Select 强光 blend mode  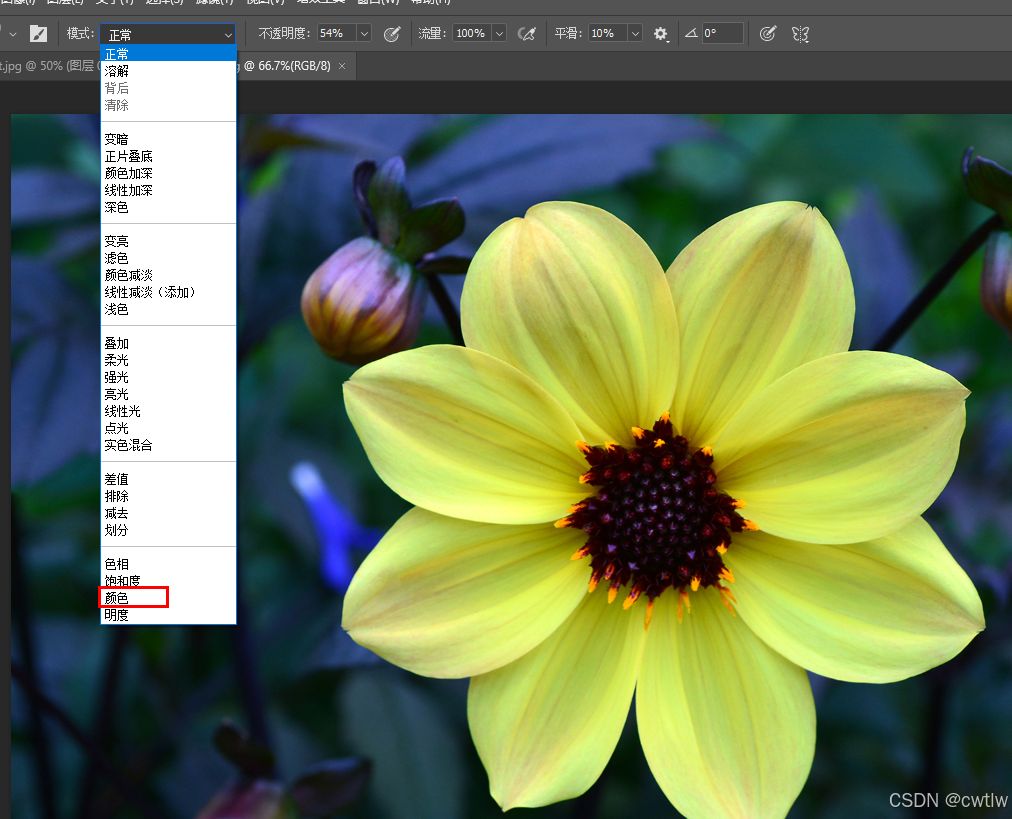pyautogui.click(x=168, y=377)
